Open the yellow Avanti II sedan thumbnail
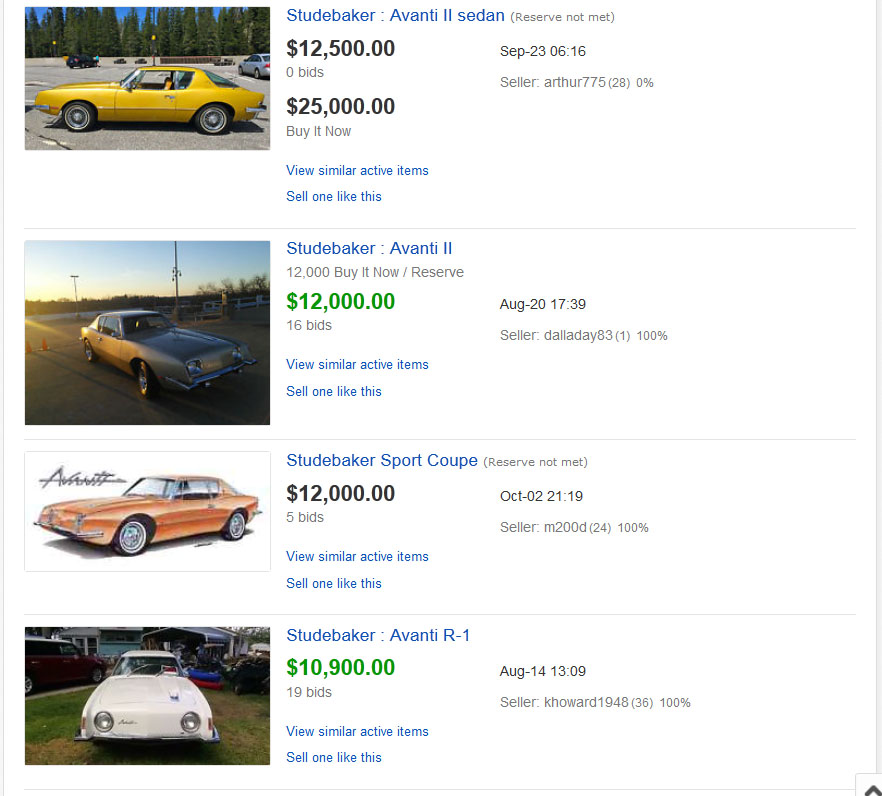Image resolution: width=882 pixels, height=796 pixels. (147, 79)
